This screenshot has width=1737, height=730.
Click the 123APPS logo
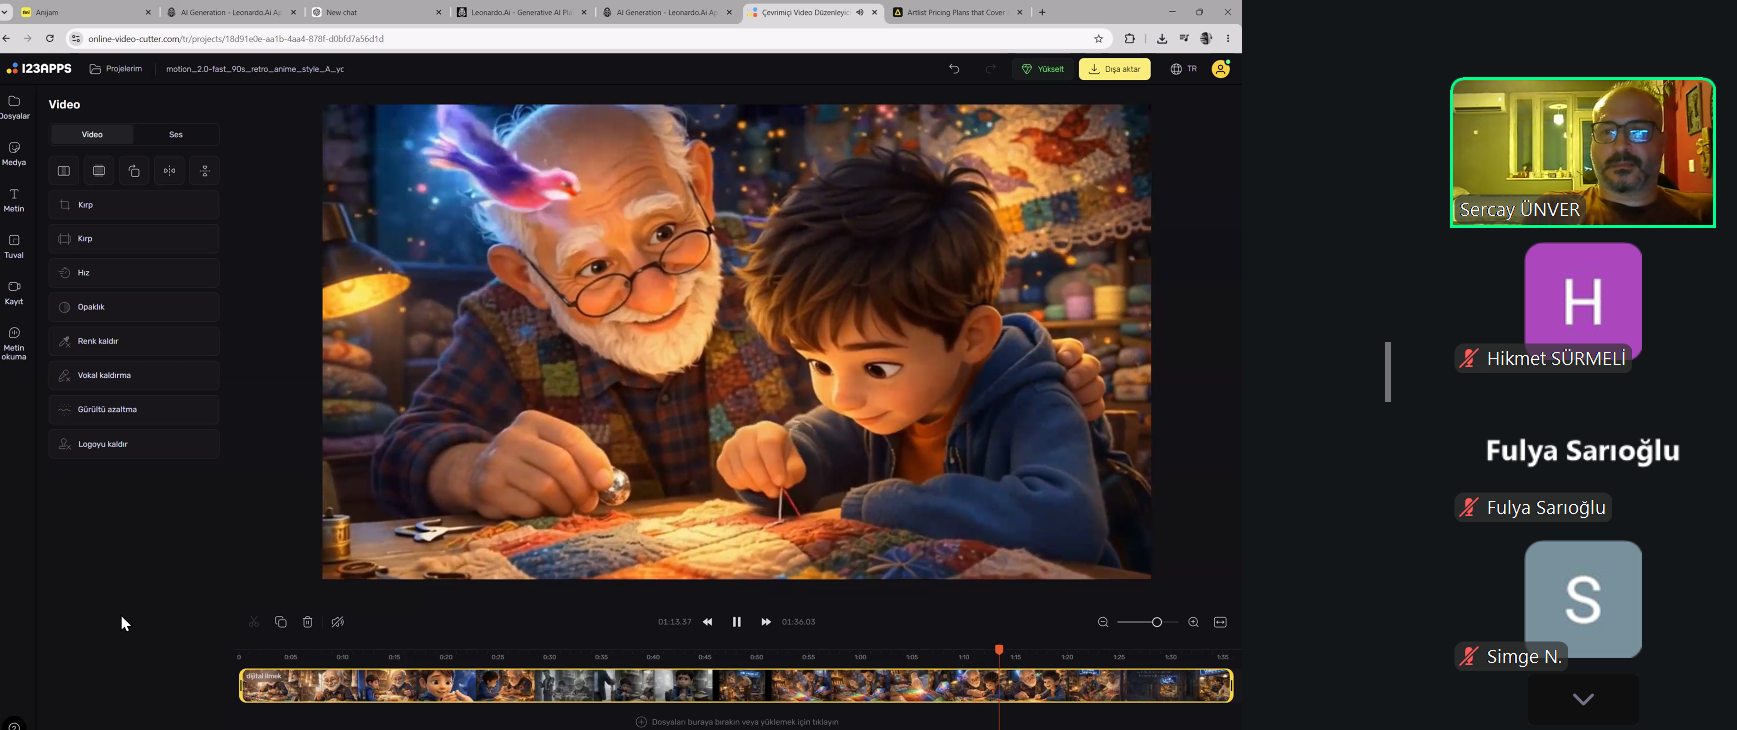click(39, 69)
